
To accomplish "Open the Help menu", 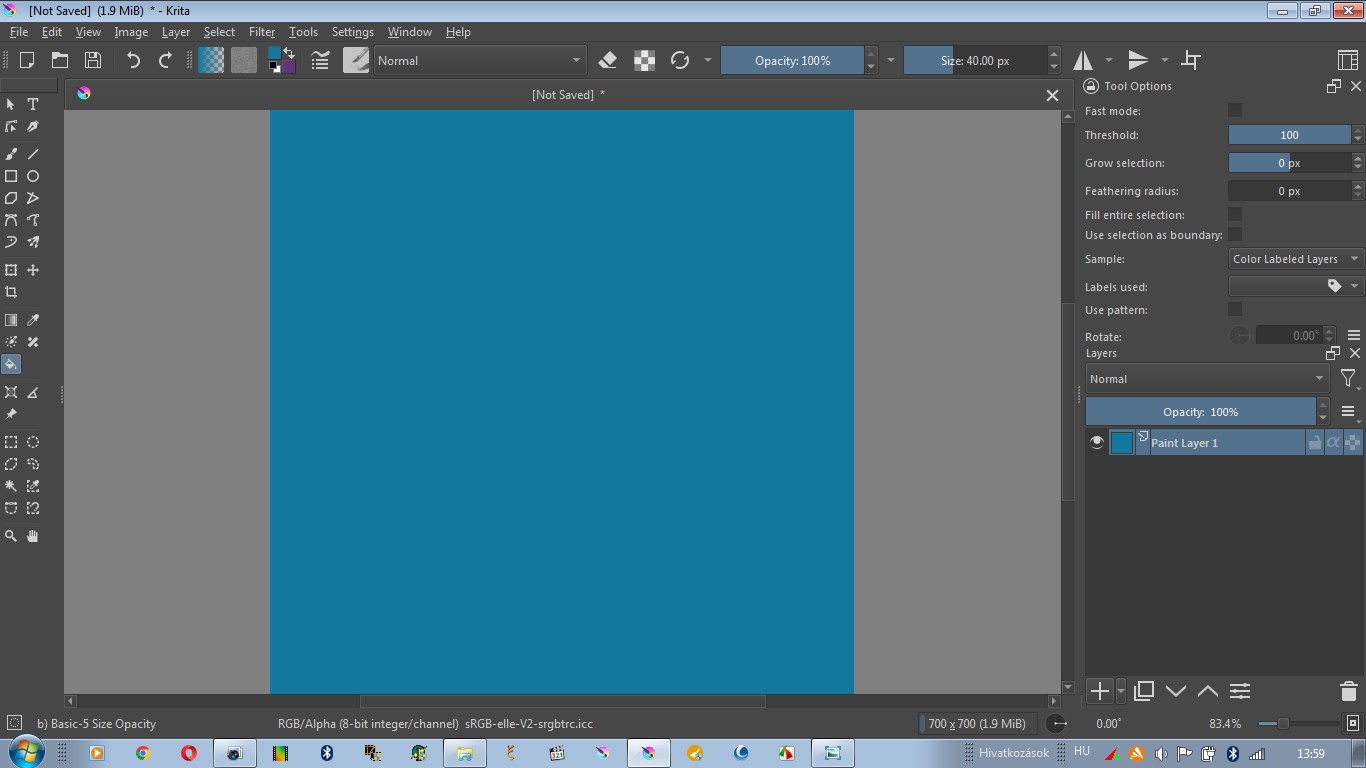I will click(x=458, y=32).
